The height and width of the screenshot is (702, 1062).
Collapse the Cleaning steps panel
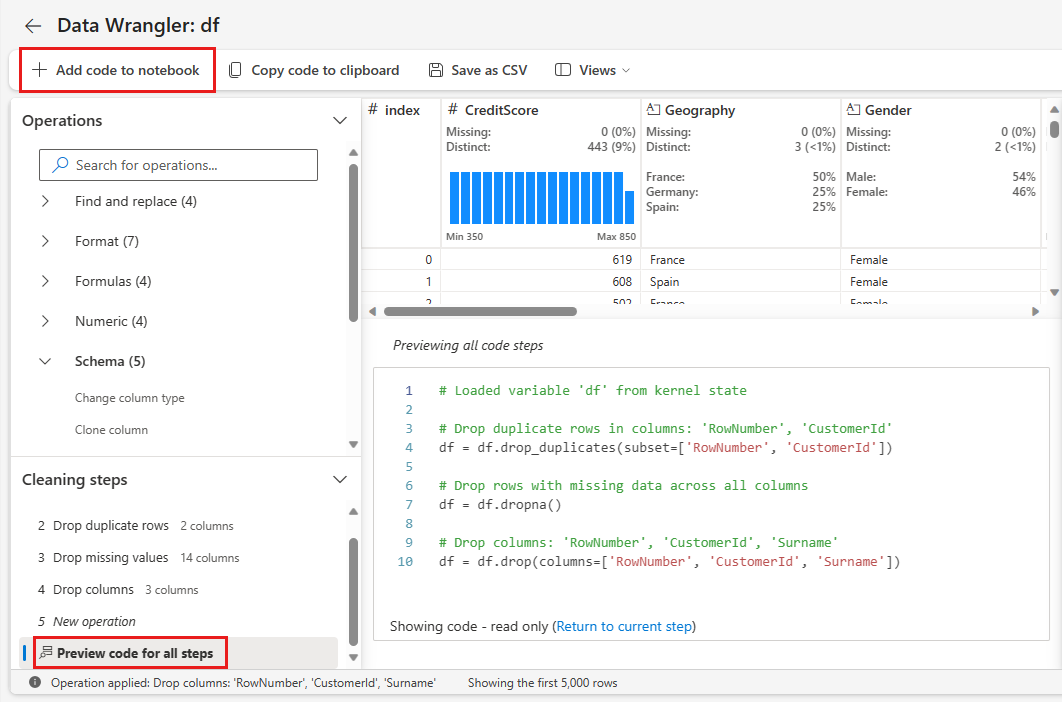339,479
